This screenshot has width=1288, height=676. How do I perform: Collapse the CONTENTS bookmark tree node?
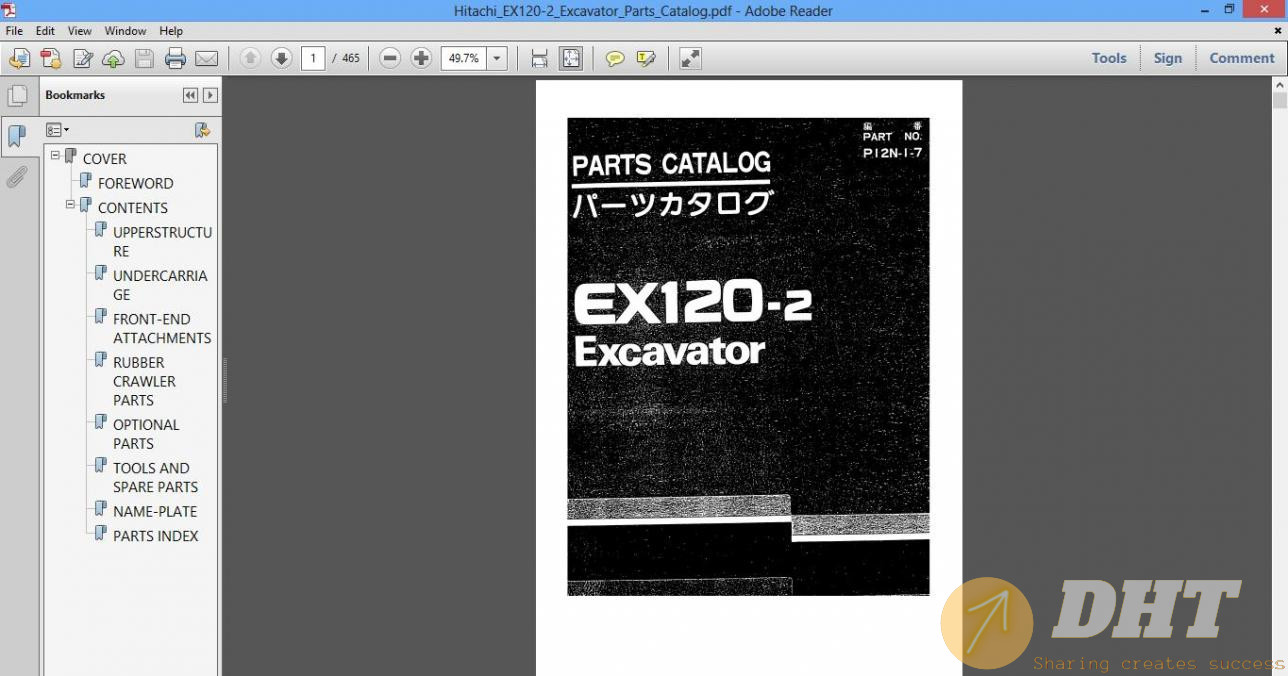(71, 205)
